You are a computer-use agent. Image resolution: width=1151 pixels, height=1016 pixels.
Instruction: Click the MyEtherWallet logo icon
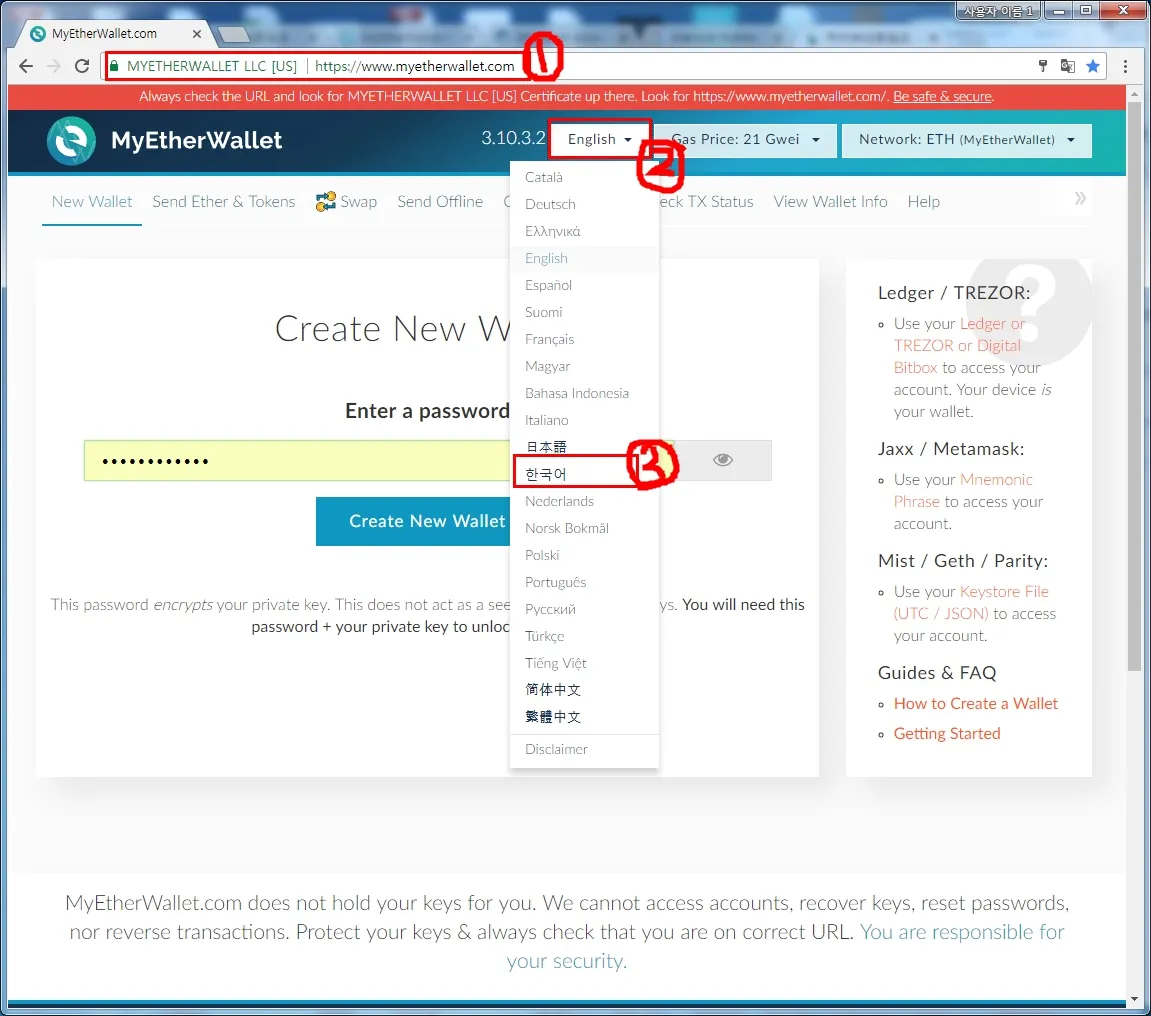coord(71,140)
